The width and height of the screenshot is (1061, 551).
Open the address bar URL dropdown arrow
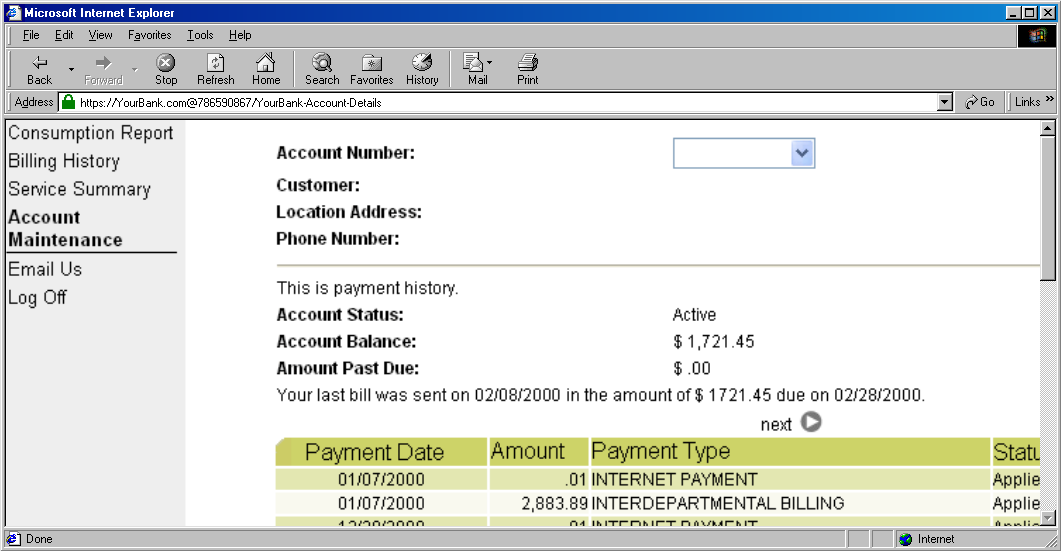click(x=945, y=102)
